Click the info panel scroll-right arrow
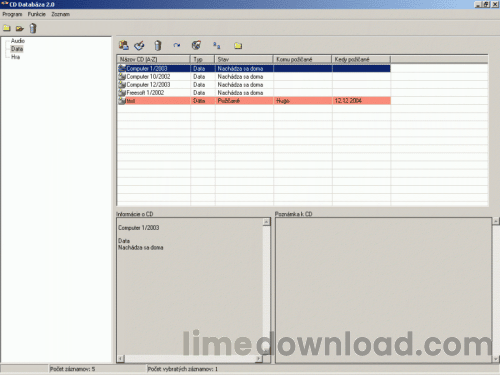 pos(259,359)
